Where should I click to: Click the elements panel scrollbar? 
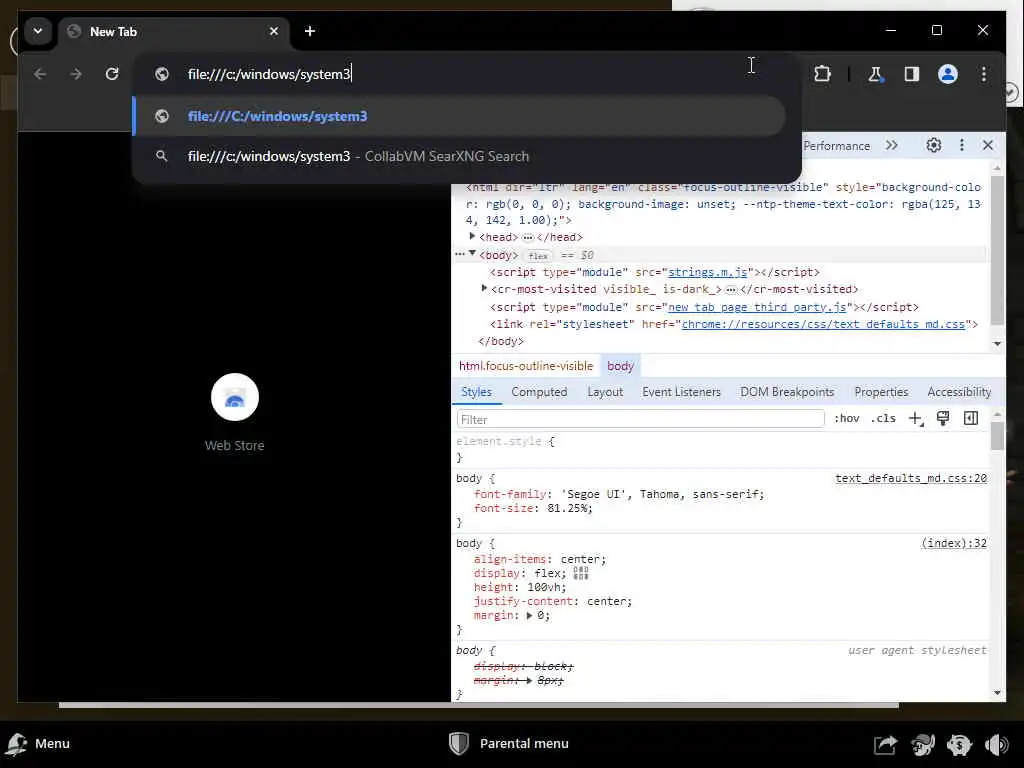pyautogui.click(x=997, y=251)
